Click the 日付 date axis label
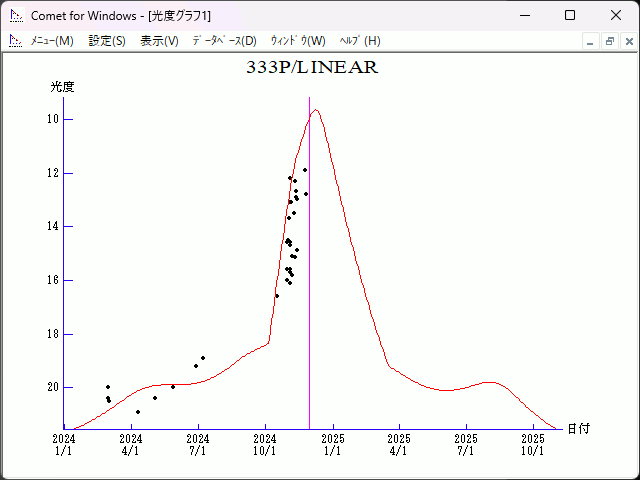The height and width of the screenshot is (480, 640). coord(578,428)
